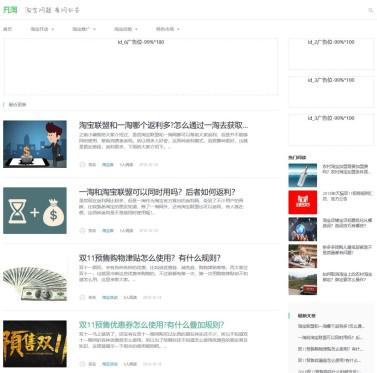Open article 双11预售购物津贴怎么使用

tap(150, 258)
